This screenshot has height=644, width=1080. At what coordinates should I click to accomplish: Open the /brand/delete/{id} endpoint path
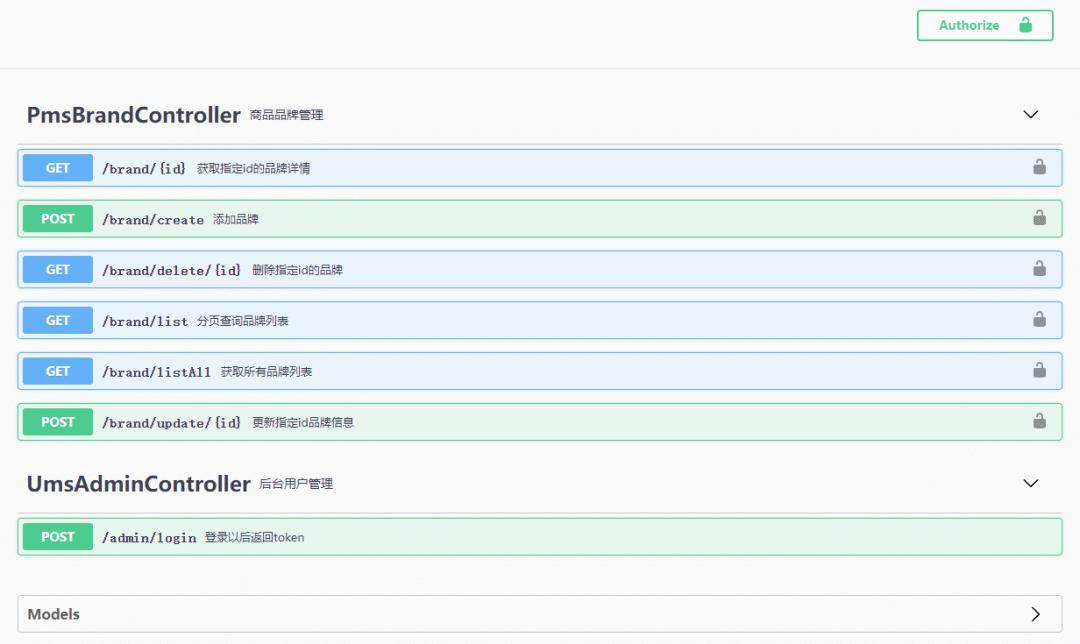pos(172,270)
